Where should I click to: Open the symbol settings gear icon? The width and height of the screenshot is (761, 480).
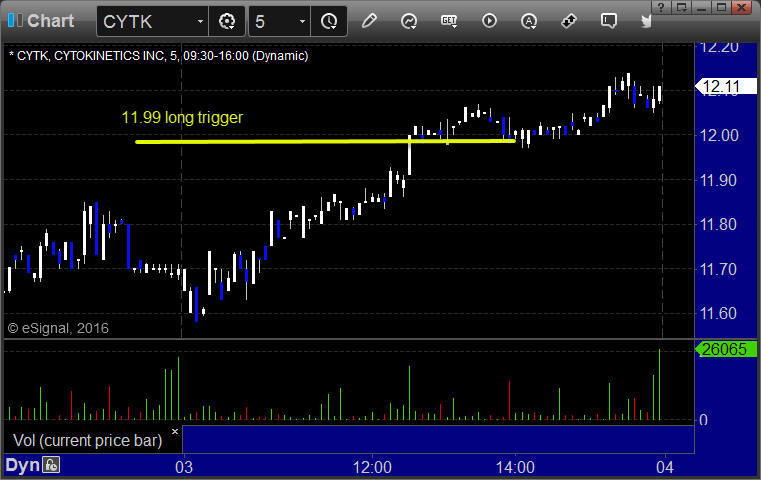[227, 21]
